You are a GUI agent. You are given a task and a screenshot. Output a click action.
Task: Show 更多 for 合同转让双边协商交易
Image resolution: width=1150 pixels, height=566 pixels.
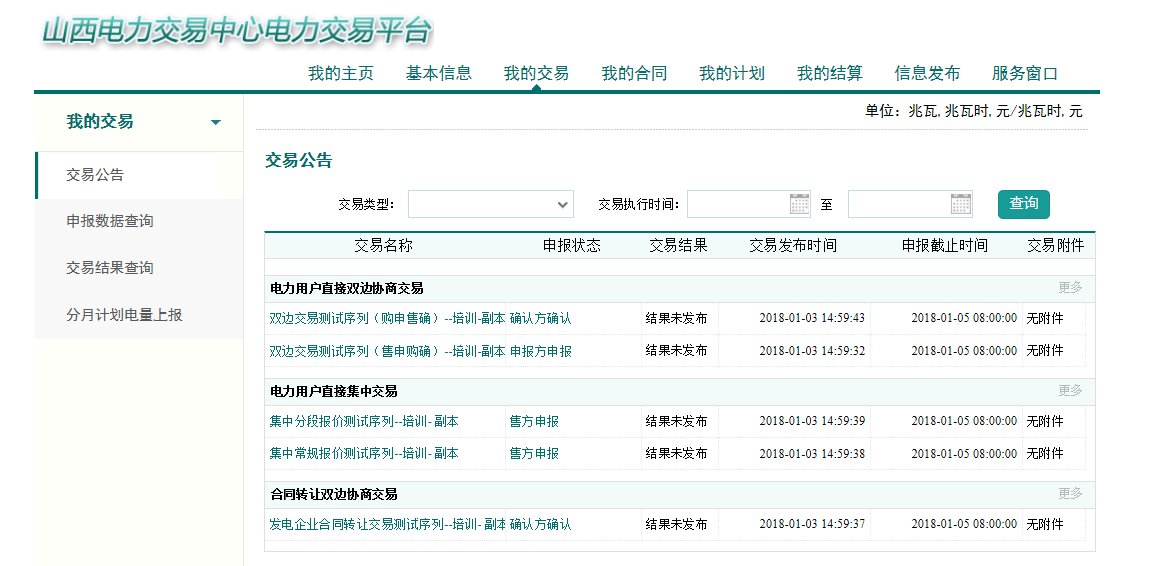[1069, 494]
